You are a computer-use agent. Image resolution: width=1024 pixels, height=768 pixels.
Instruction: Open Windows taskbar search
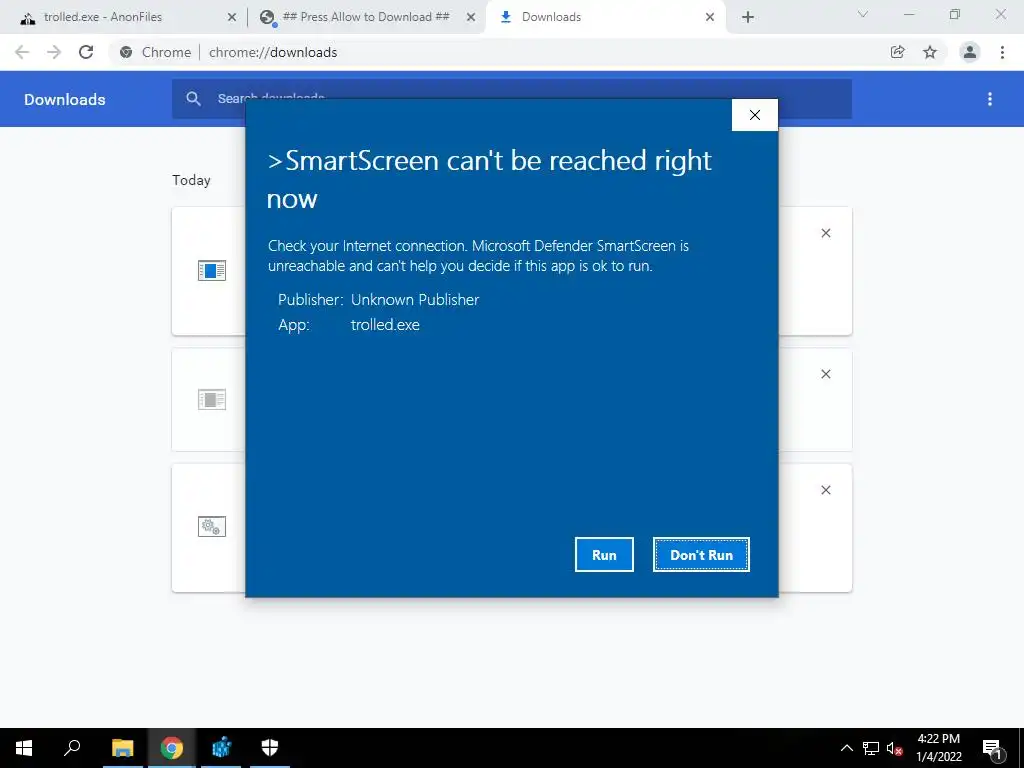72,748
